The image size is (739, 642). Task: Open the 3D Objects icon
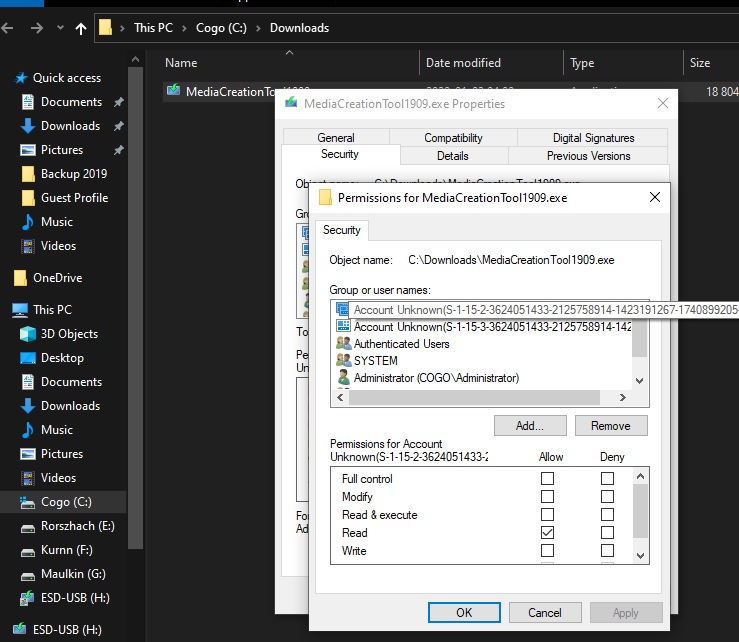[28, 334]
